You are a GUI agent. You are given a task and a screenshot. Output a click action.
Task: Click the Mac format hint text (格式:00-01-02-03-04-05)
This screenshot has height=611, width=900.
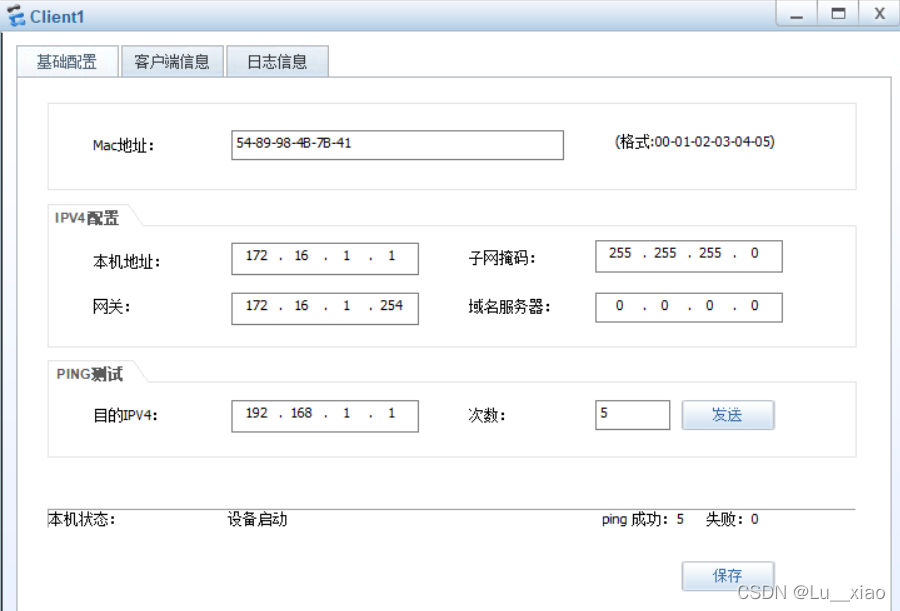click(695, 141)
